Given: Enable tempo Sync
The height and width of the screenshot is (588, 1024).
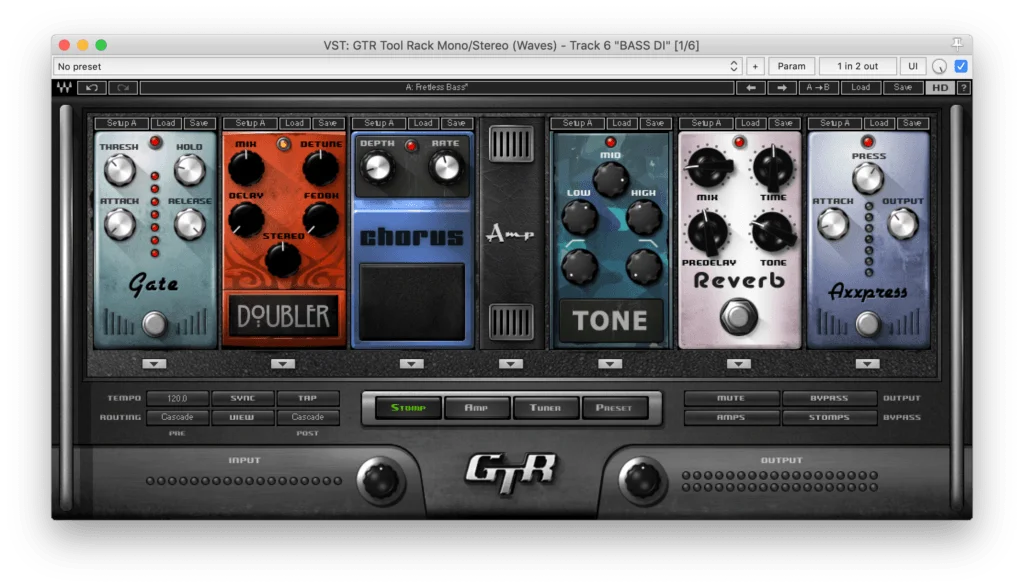Looking at the screenshot, I should click(x=242, y=398).
